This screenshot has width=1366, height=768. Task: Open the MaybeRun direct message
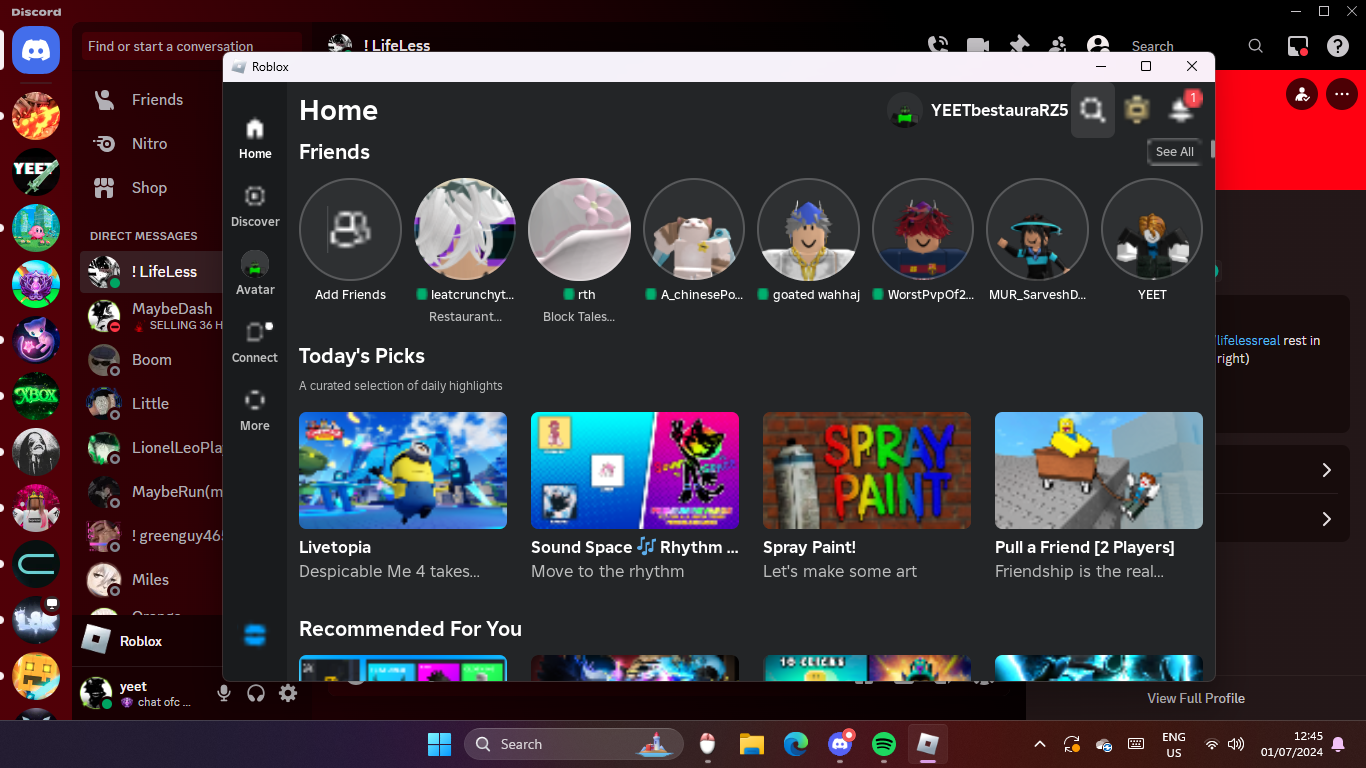151,492
